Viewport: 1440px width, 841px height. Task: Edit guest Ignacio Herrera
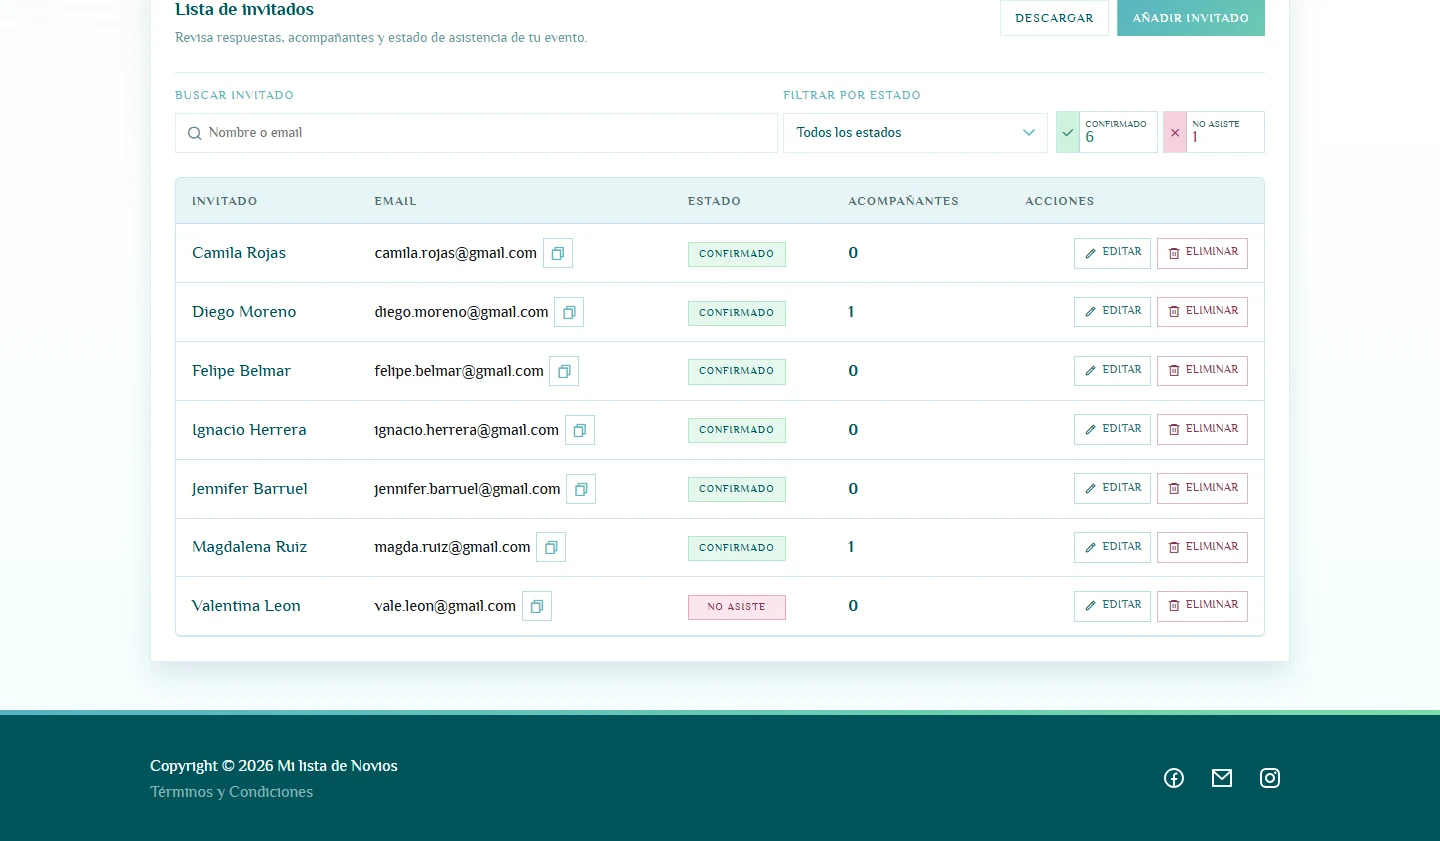[1112, 430]
